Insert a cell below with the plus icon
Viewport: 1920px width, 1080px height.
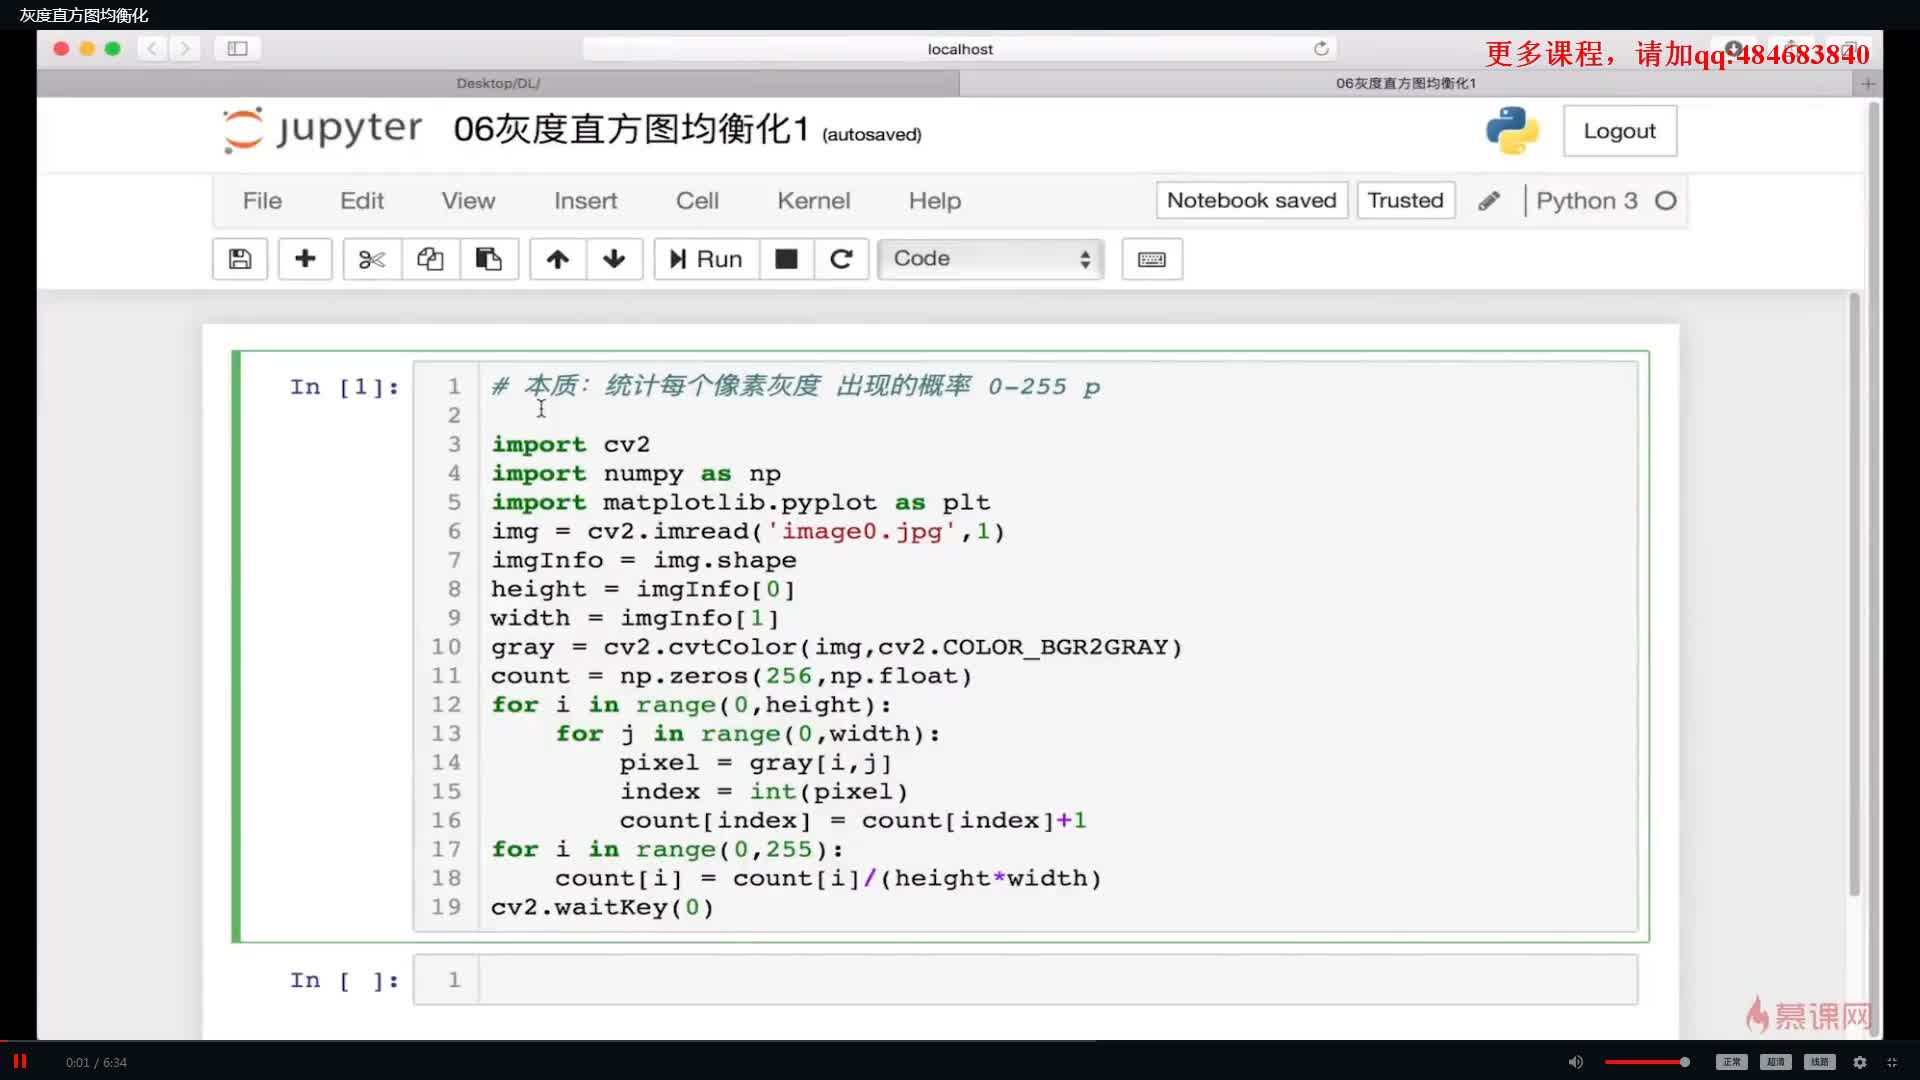click(305, 259)
